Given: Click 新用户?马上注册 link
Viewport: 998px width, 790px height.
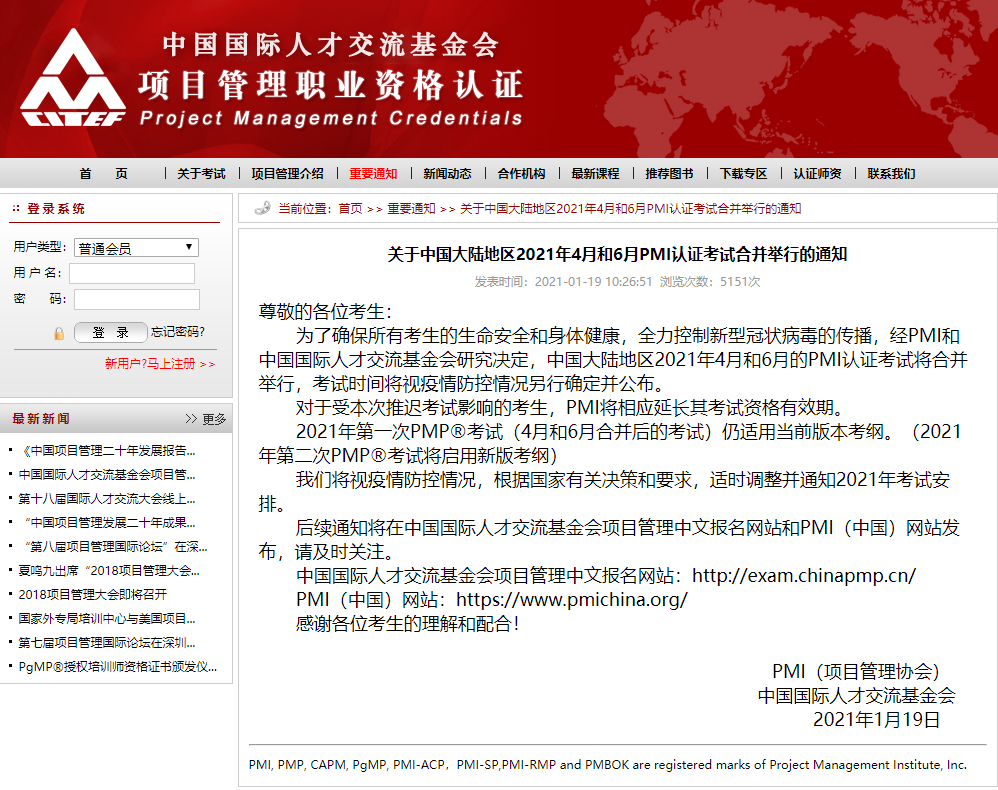Looking at the screenshot, I should (160, 363).
